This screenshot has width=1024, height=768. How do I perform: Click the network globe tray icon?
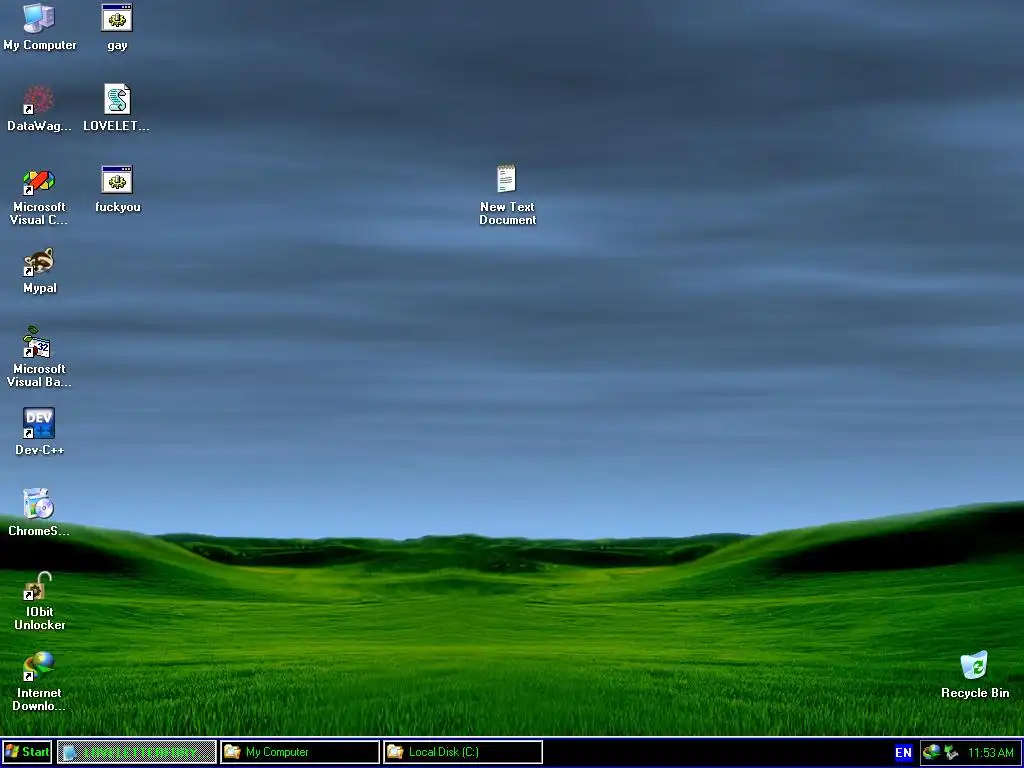click(931, 752)
